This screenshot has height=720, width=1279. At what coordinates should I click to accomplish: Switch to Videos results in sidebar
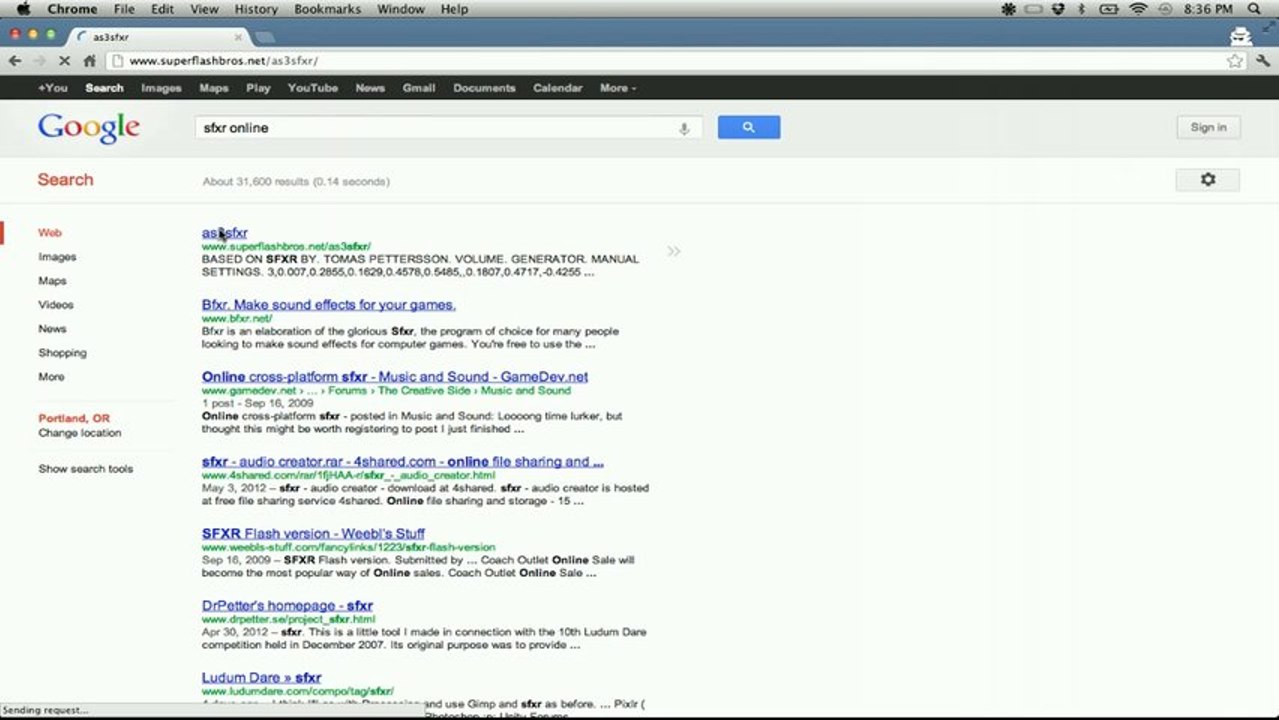pos(56,305)
